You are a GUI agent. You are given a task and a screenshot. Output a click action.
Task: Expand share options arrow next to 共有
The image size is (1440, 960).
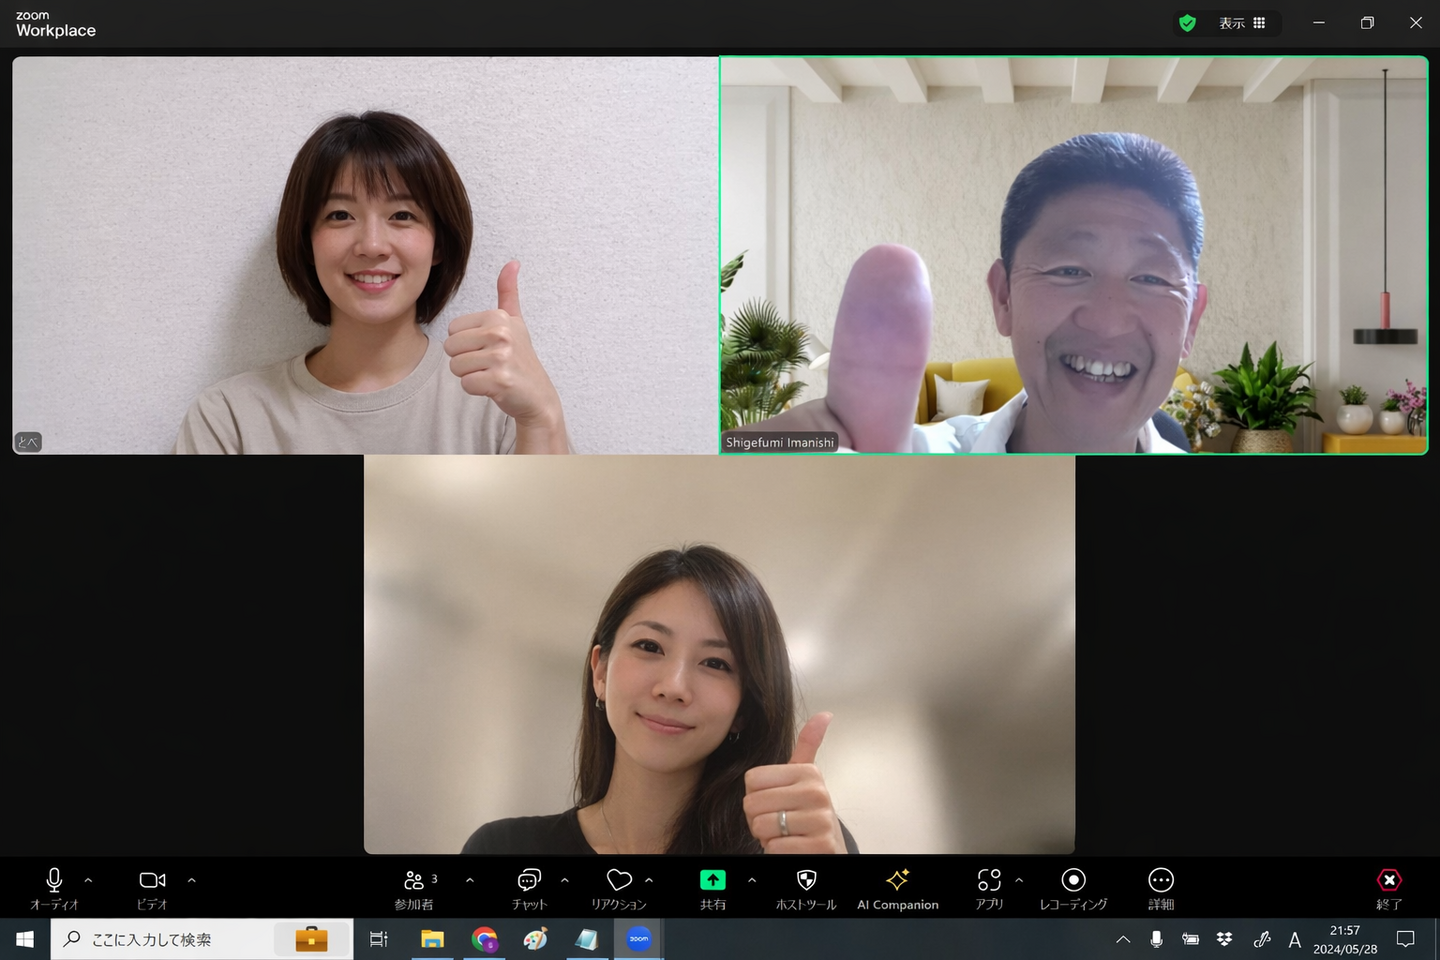(x=751, y=880)
